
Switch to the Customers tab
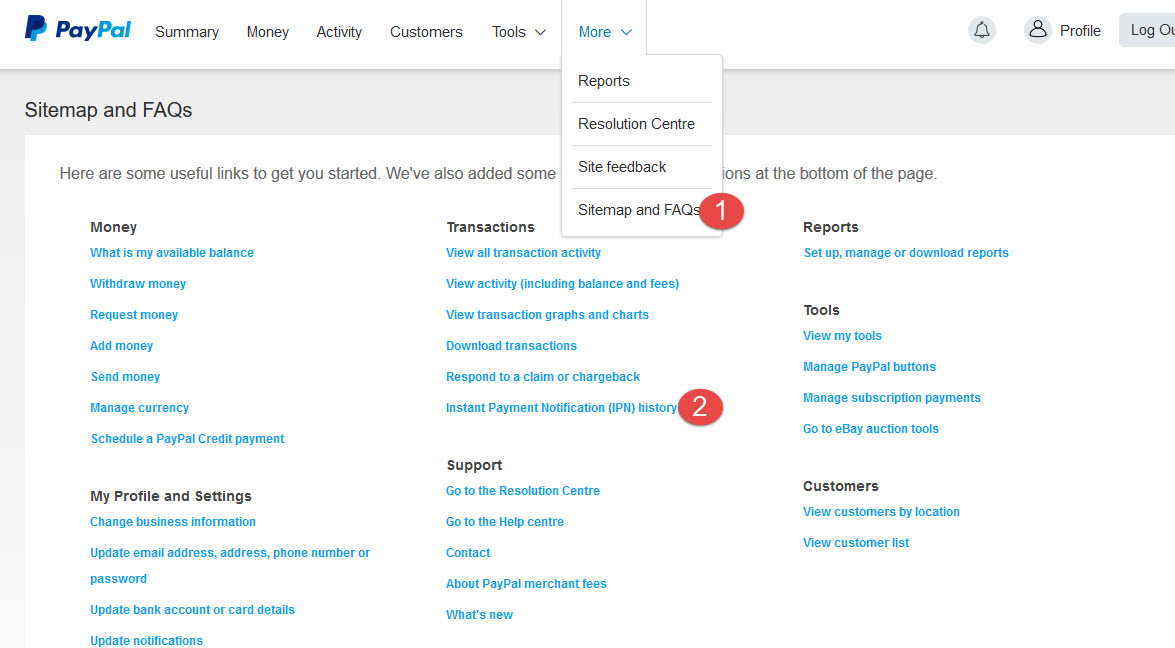(426, 32)
